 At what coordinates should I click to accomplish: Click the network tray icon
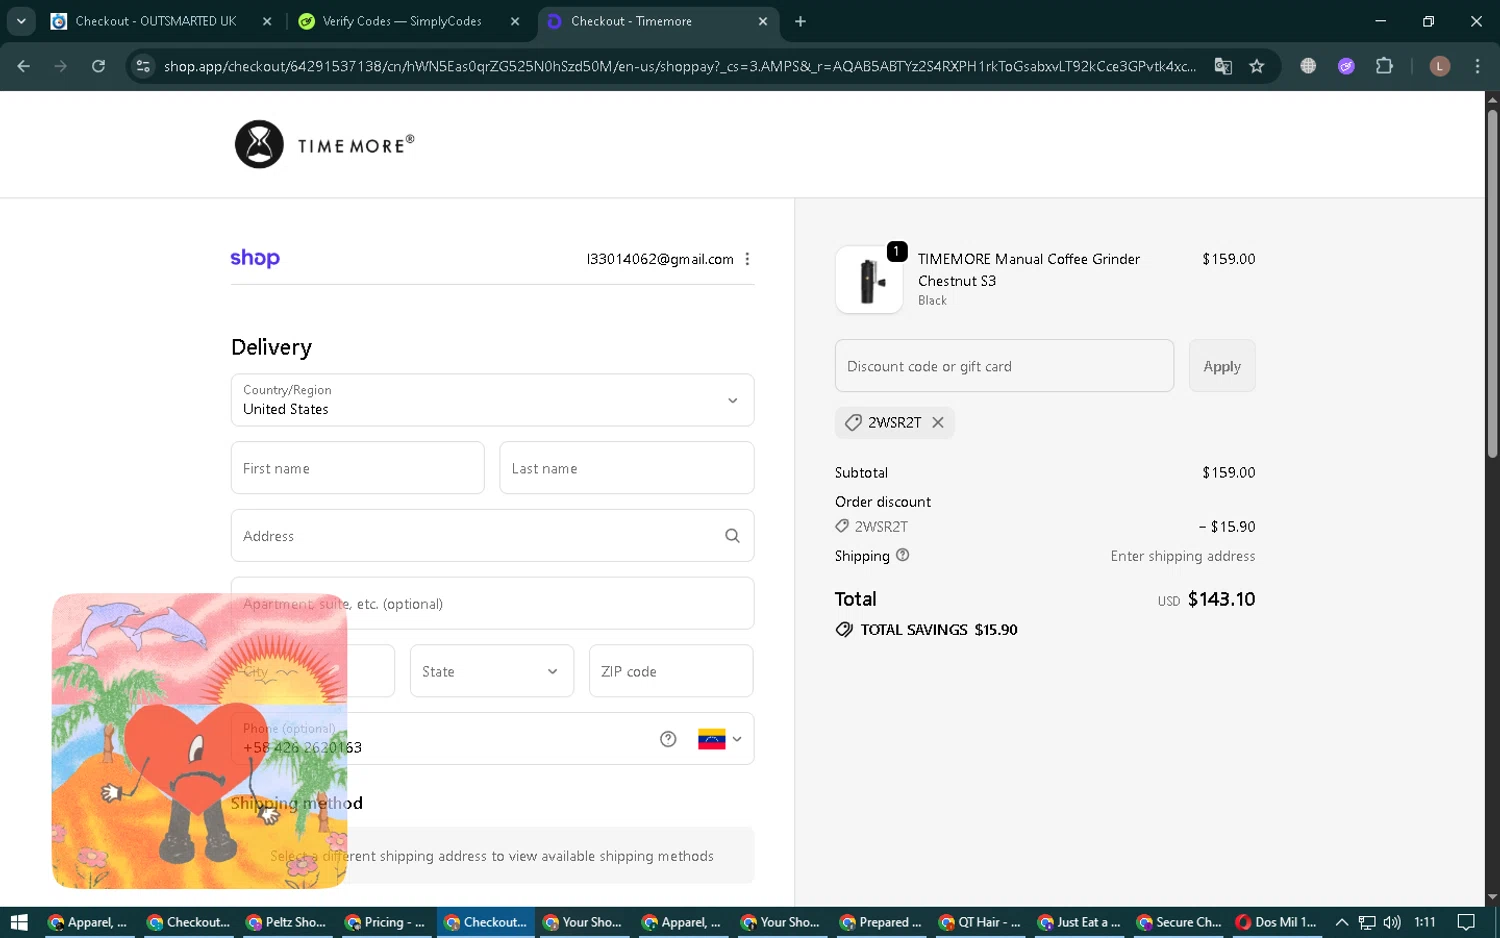[x=1367, y=922]
